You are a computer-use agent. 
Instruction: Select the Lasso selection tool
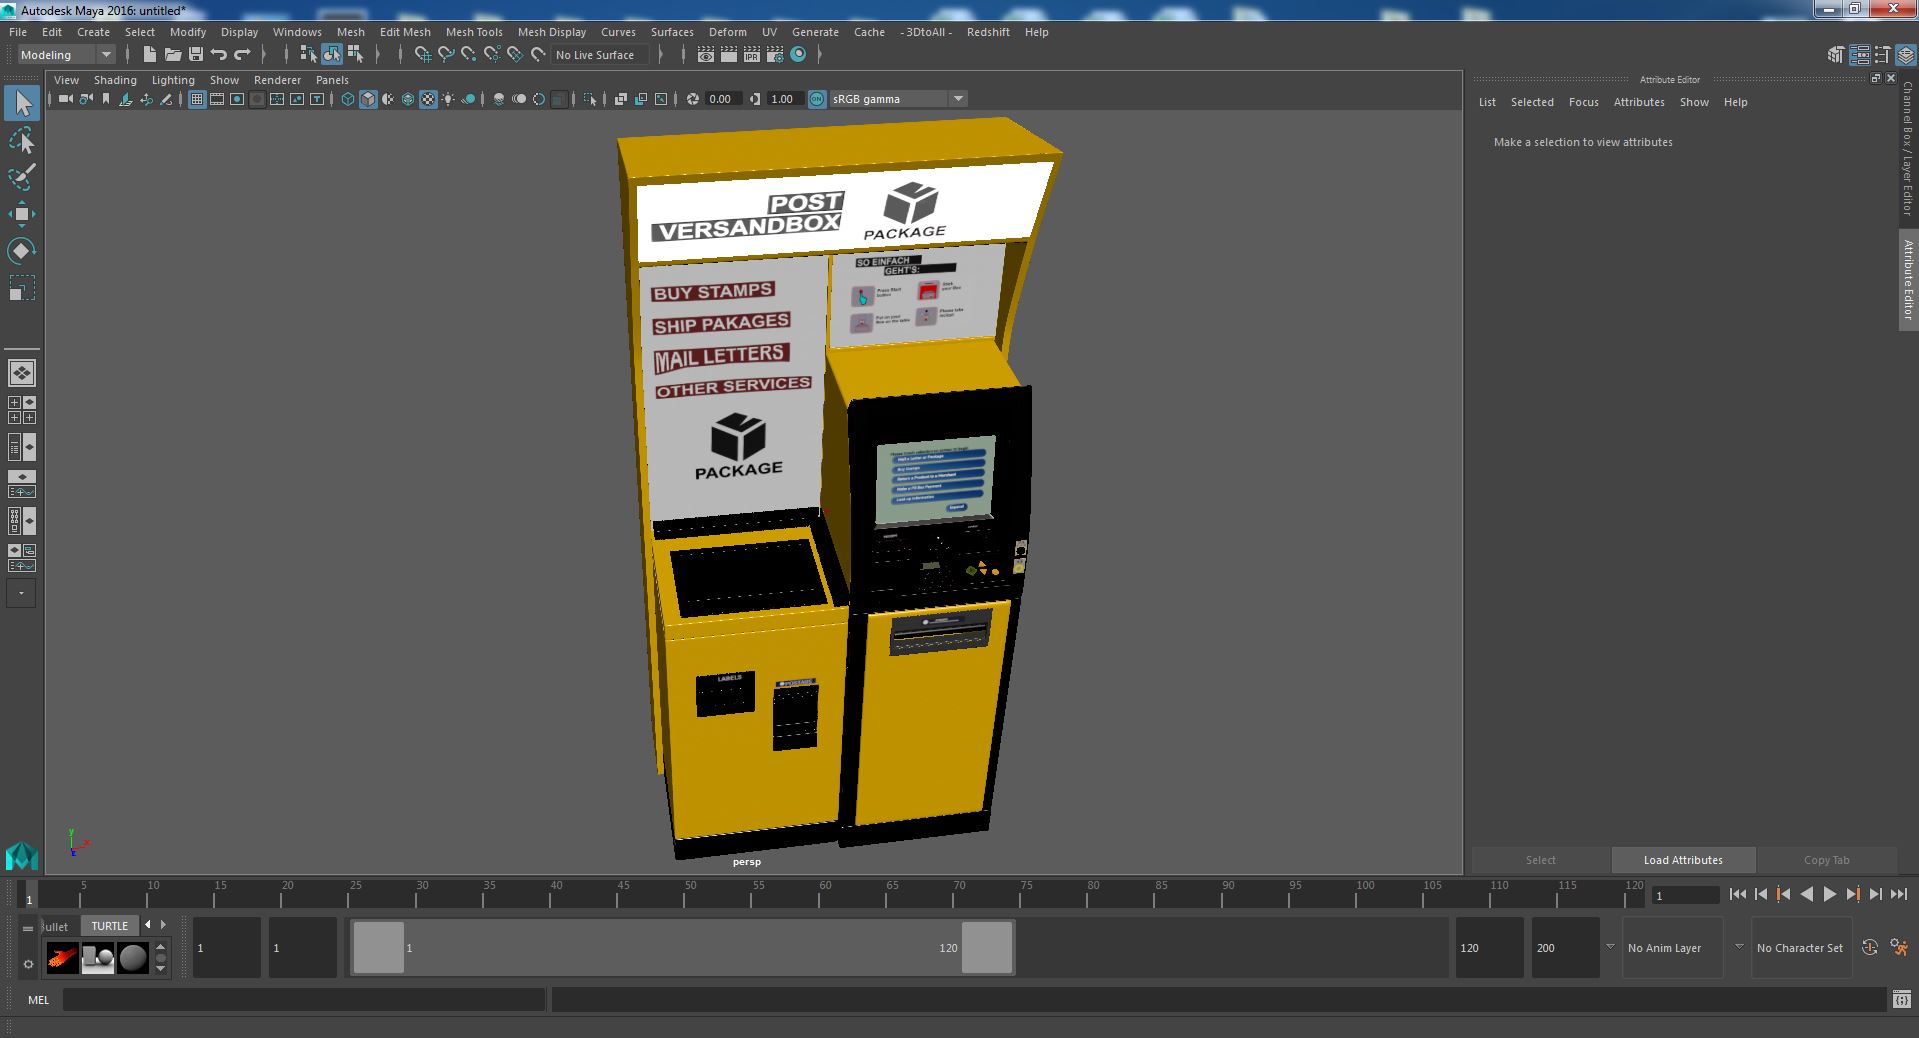tap(21, 141)
